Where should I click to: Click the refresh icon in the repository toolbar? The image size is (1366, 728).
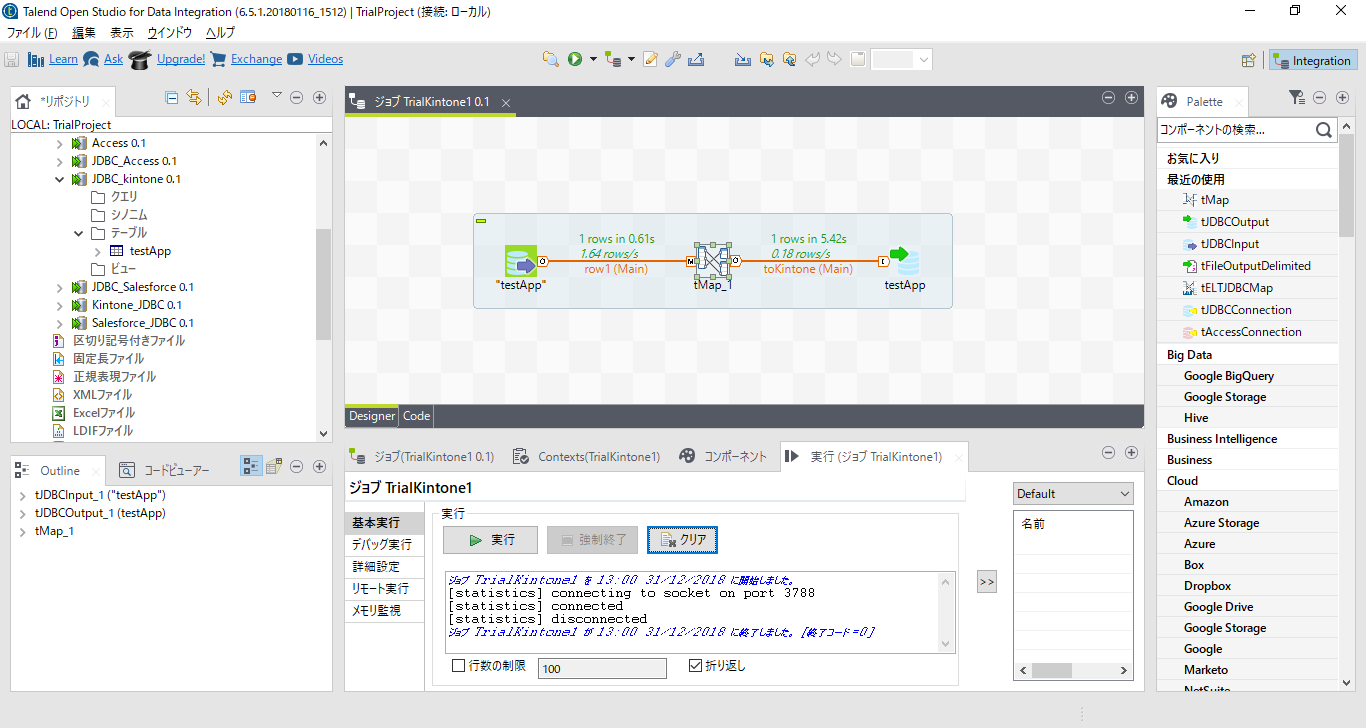click(224, 96)
